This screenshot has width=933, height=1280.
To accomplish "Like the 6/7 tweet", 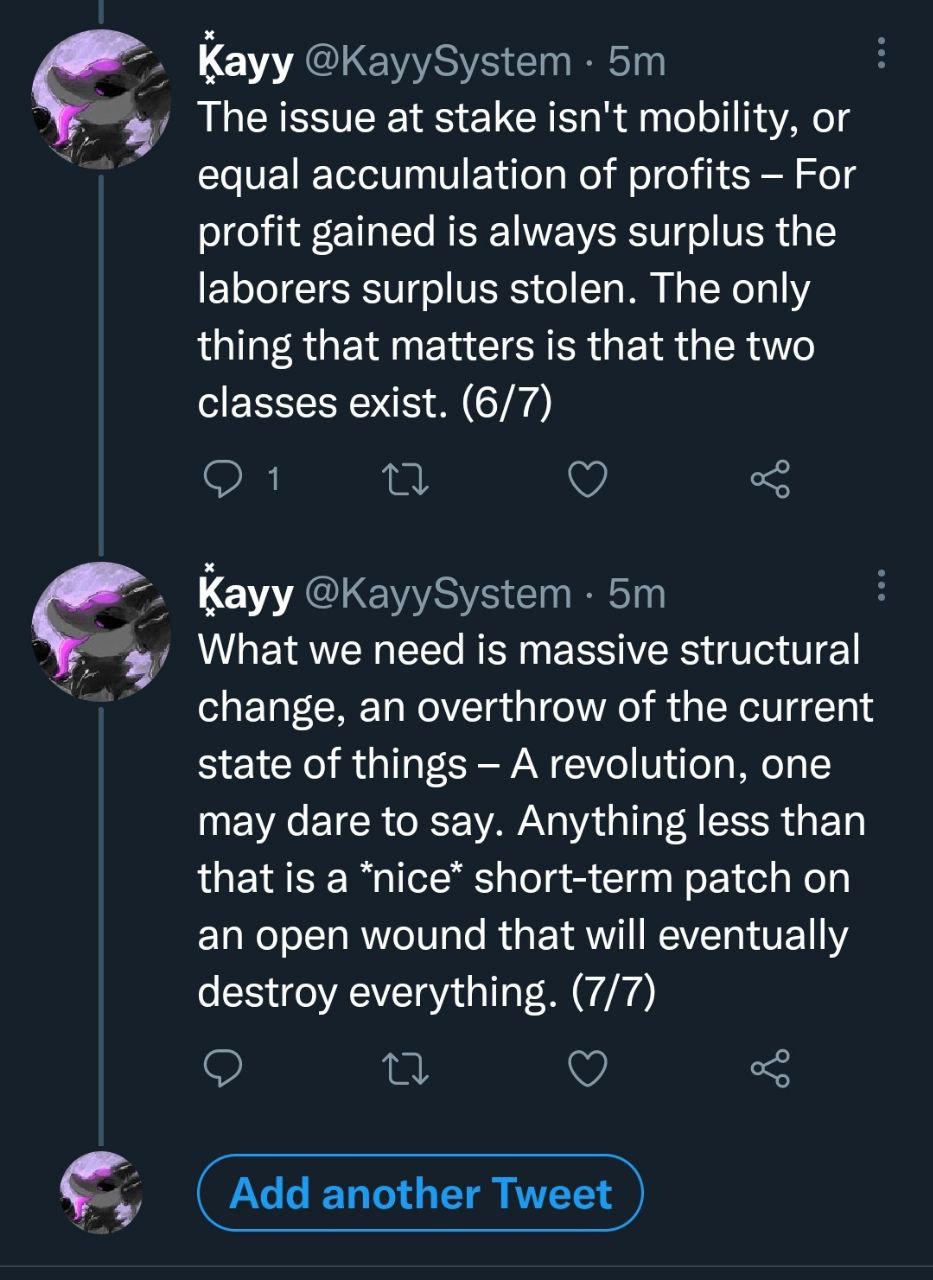I will tap(588, 482).
